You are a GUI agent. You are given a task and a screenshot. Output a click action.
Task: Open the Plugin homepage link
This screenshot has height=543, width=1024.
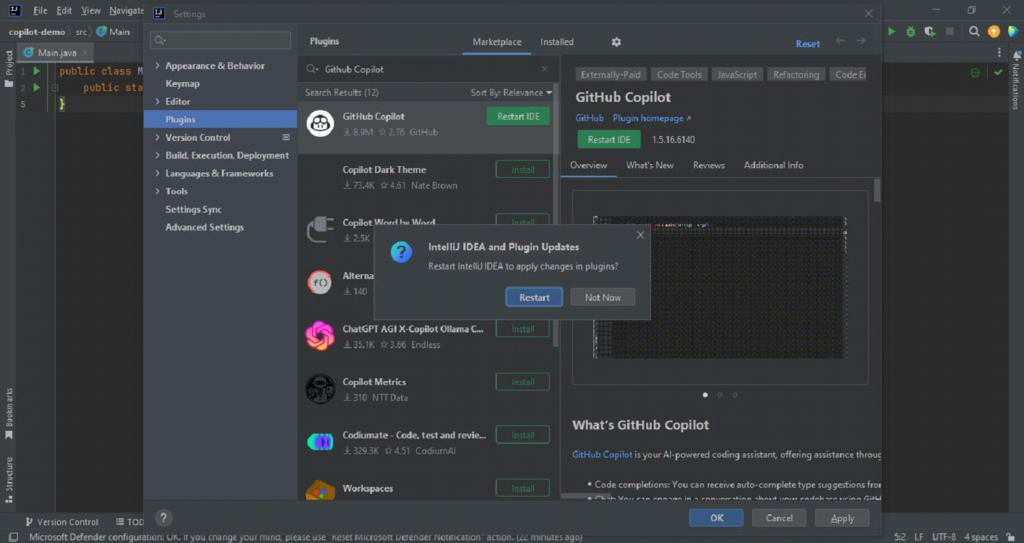651,118
